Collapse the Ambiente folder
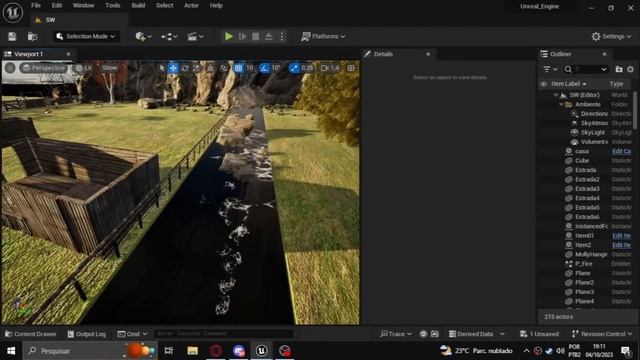The image size is (640, 360). tap(561, 104)
